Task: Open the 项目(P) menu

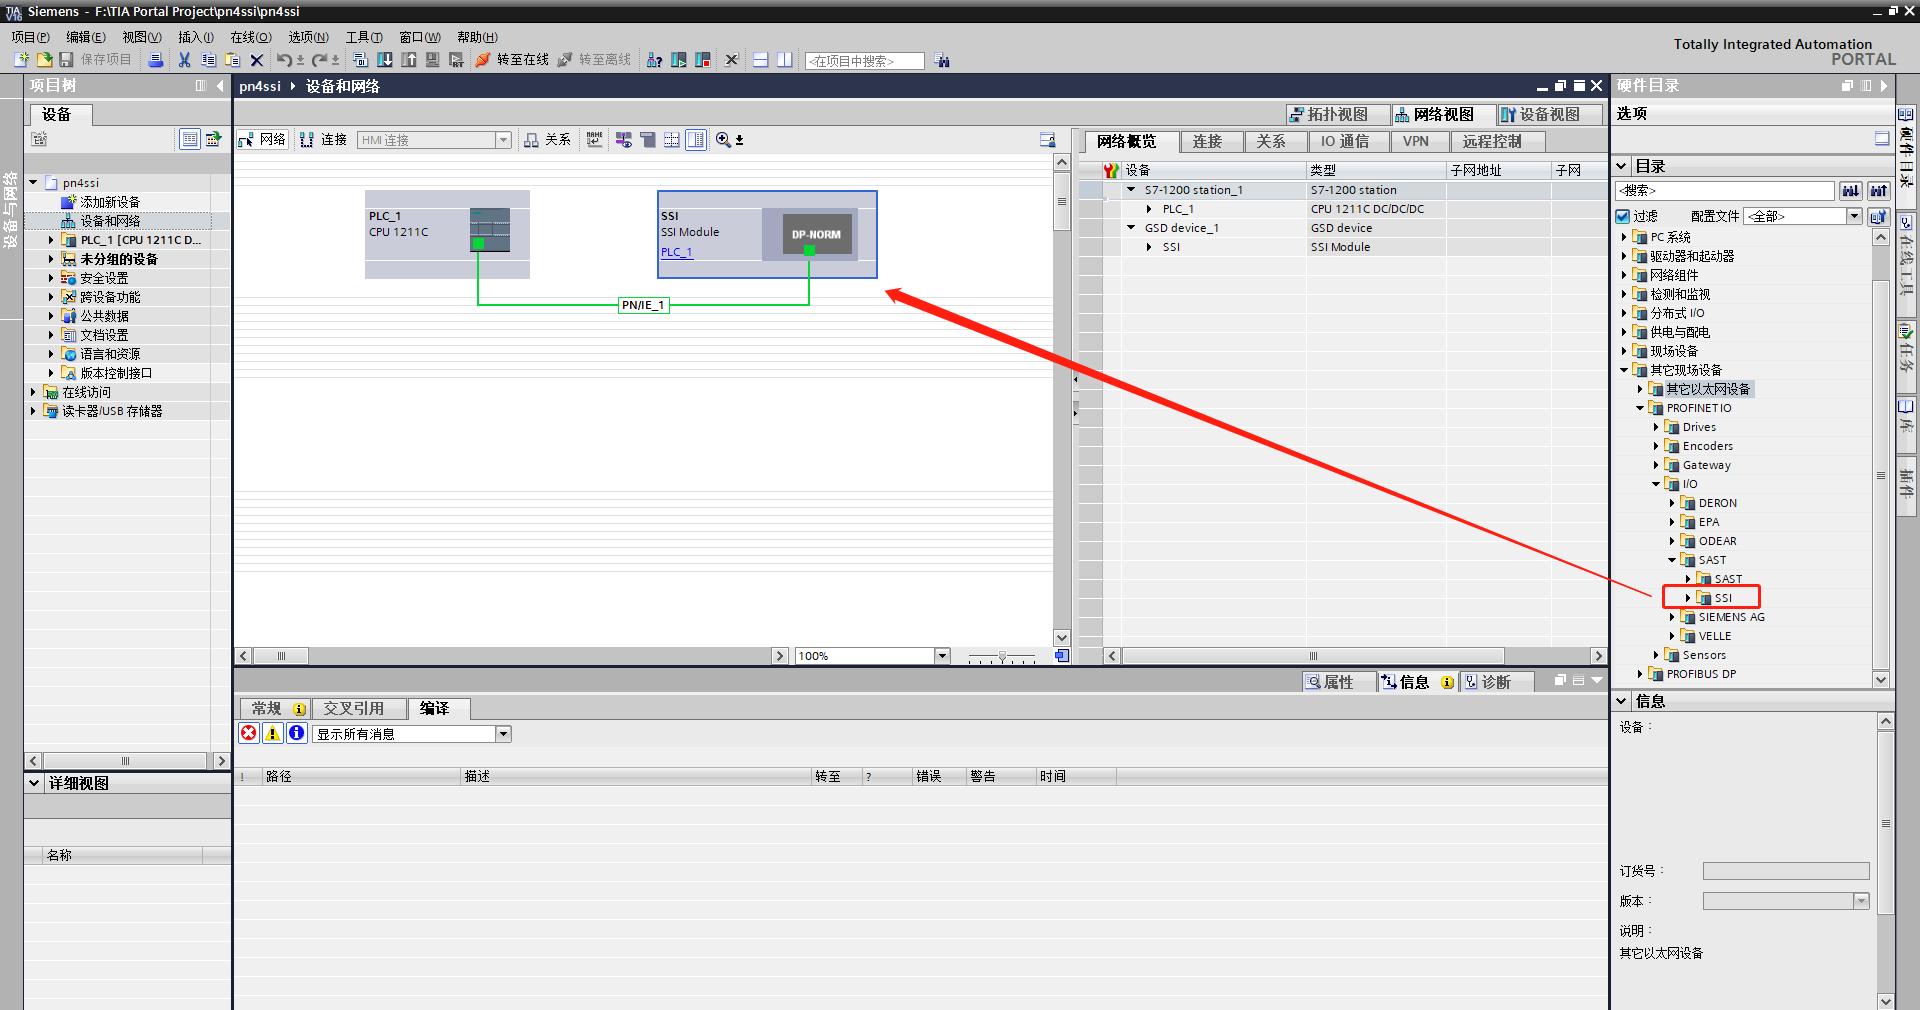Action: (31, 37)
